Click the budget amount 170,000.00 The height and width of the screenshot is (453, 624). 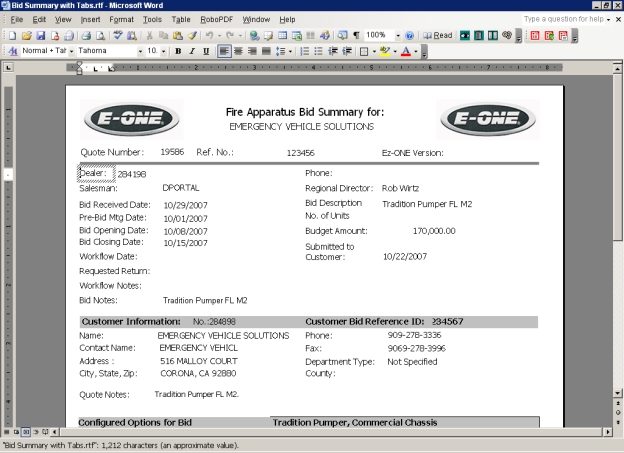click(434, 231)
